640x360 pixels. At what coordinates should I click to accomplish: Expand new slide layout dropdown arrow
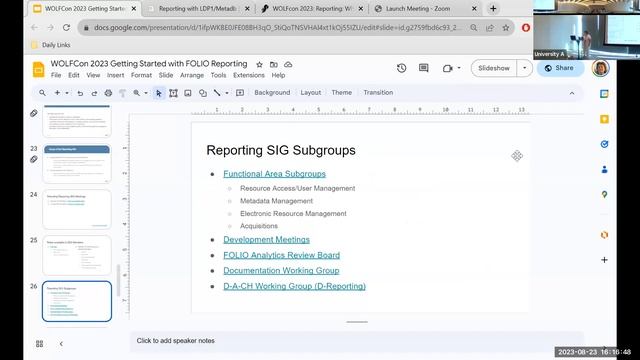67,93
